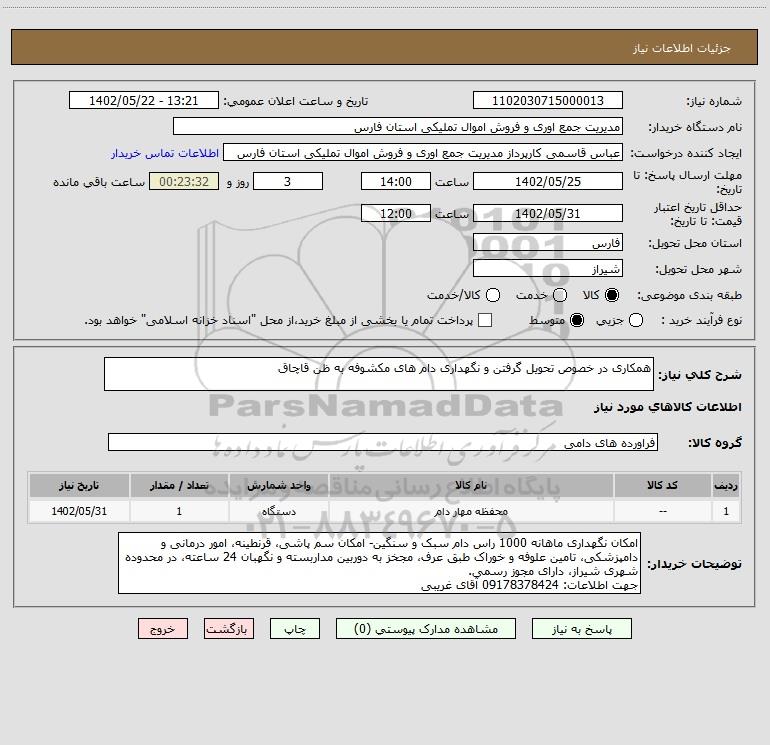Viewport: 770px width, 745px height.
Task: Click the چاپ print button
Action: click(295, 629)
